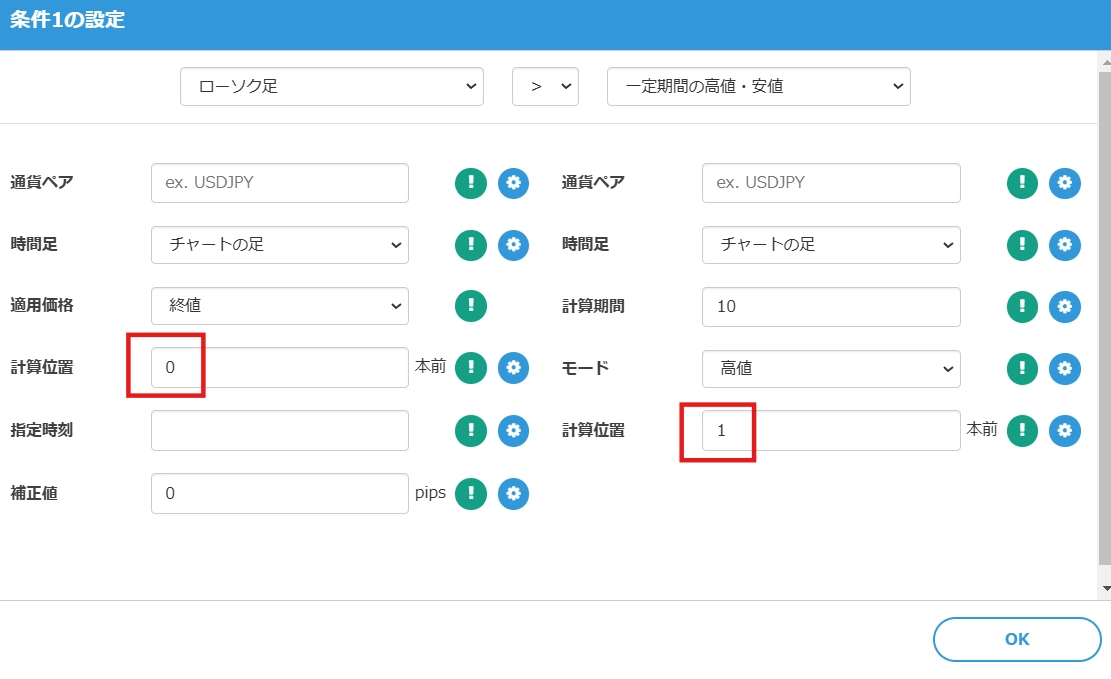Expand the ローソク足 dropdown
1111x679 pixels.
pyautogui.click(x=331, y=87)
